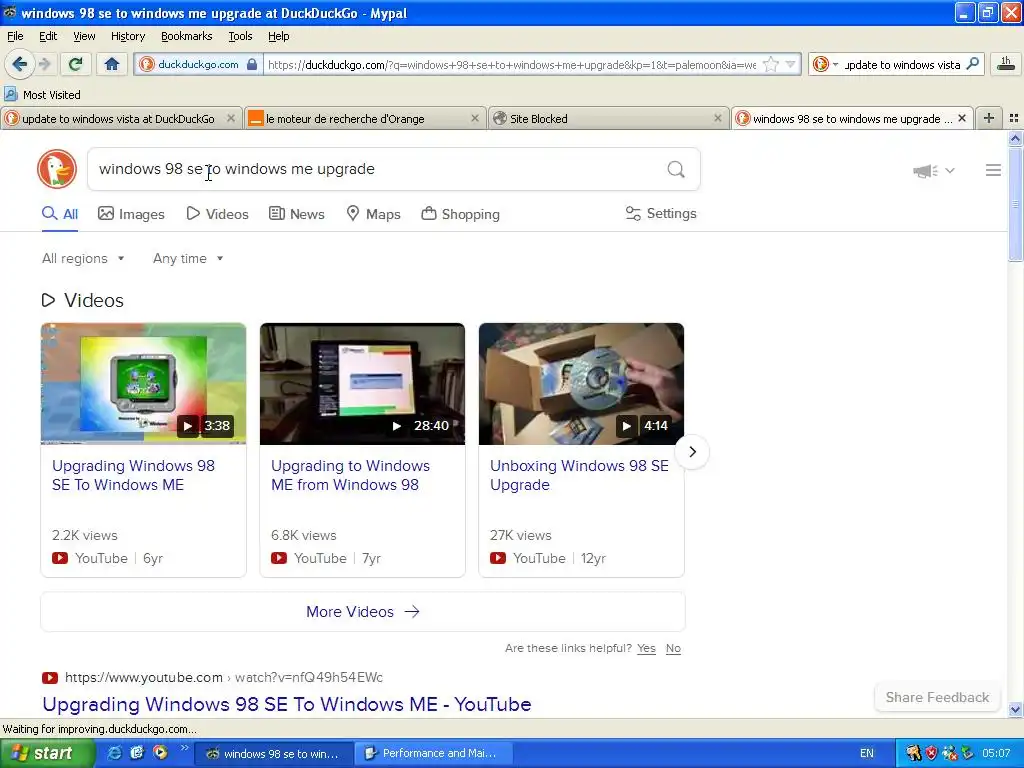Open 'Upgrading to Windows ME from Windows 98' link
The image size is (1024, 768).
[x=350, y=475]
